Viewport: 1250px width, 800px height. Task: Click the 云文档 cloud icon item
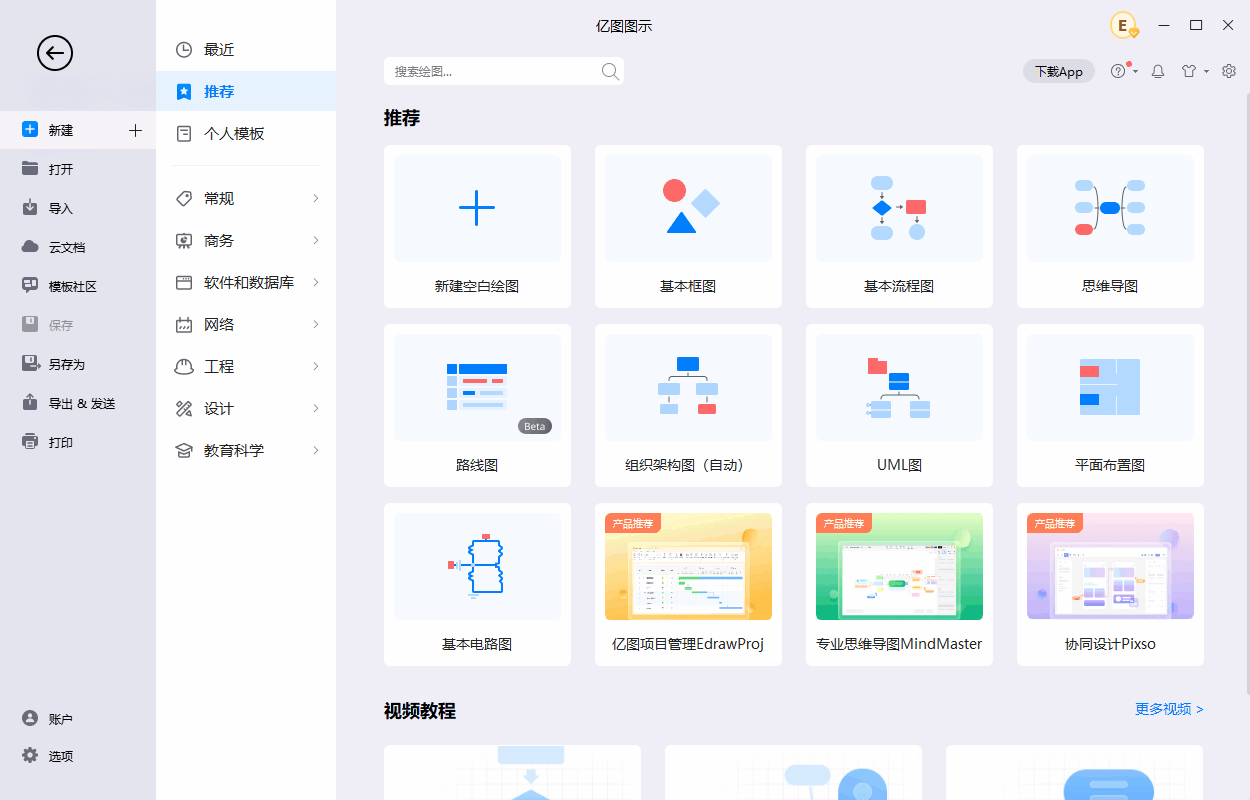tap(66, 247)
